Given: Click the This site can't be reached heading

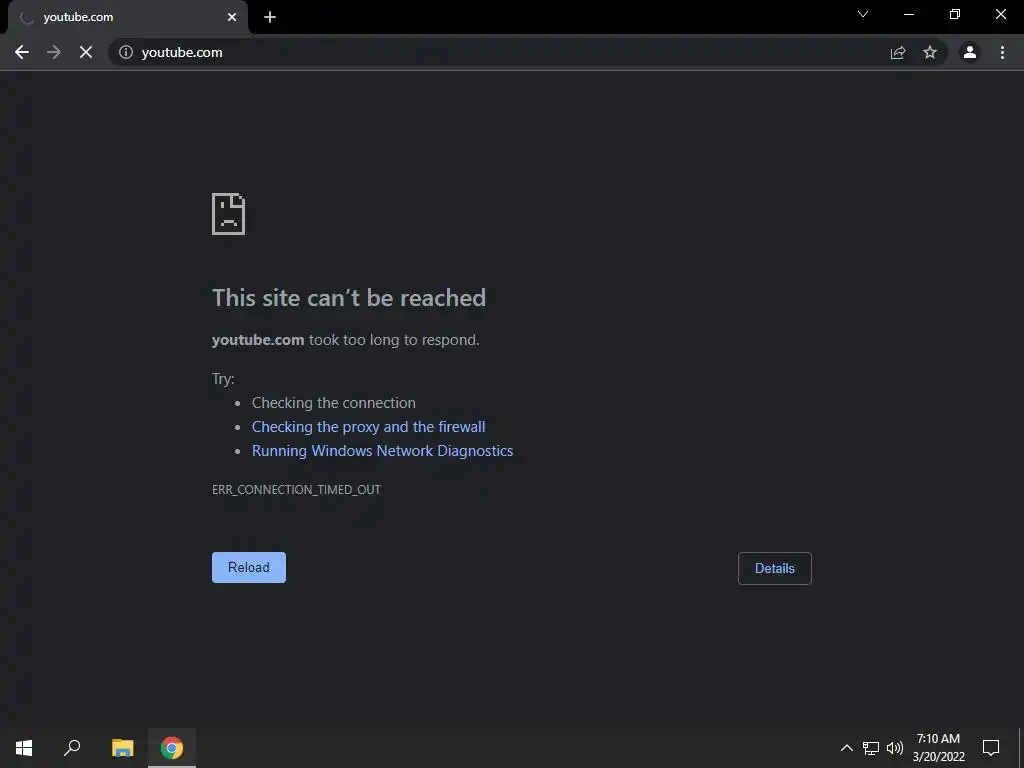Looking at the screenshot, I should pos(349,298).
